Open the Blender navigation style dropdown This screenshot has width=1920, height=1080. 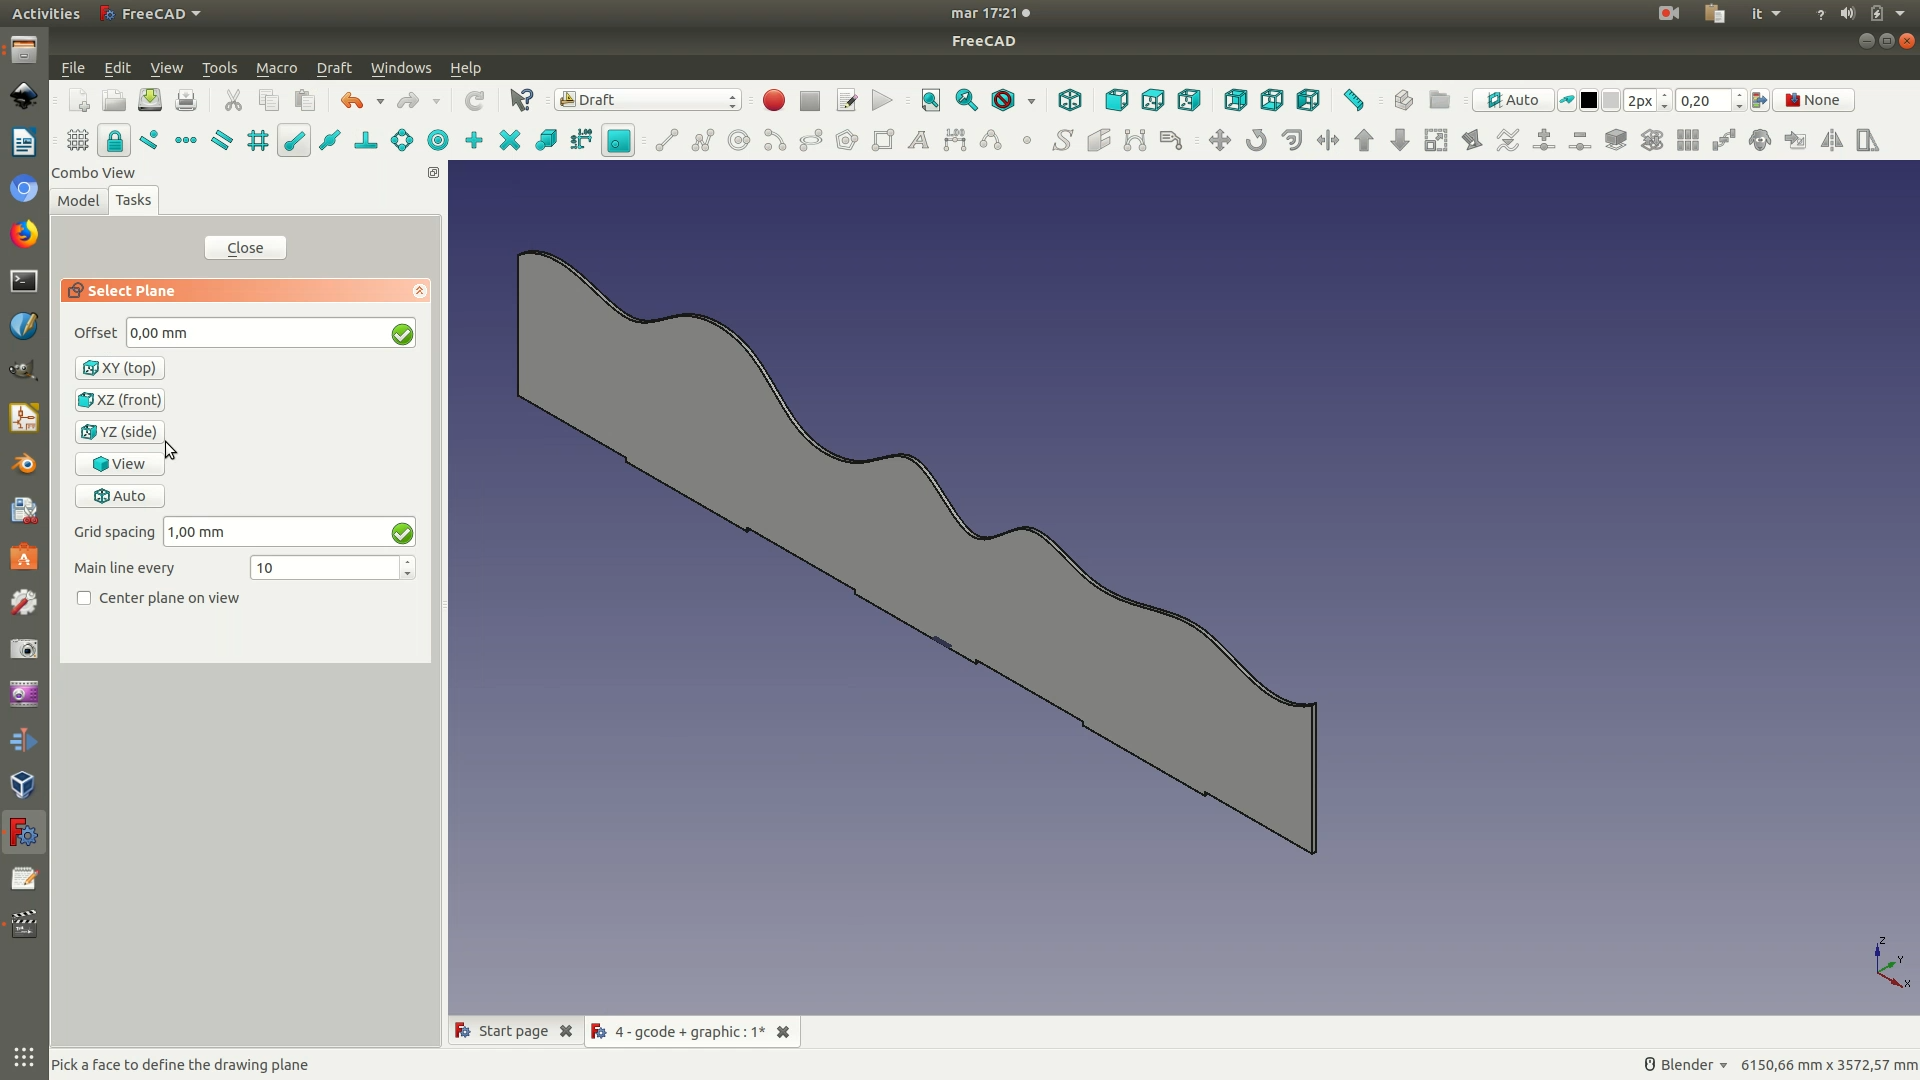click(x=1686, y=1065)
